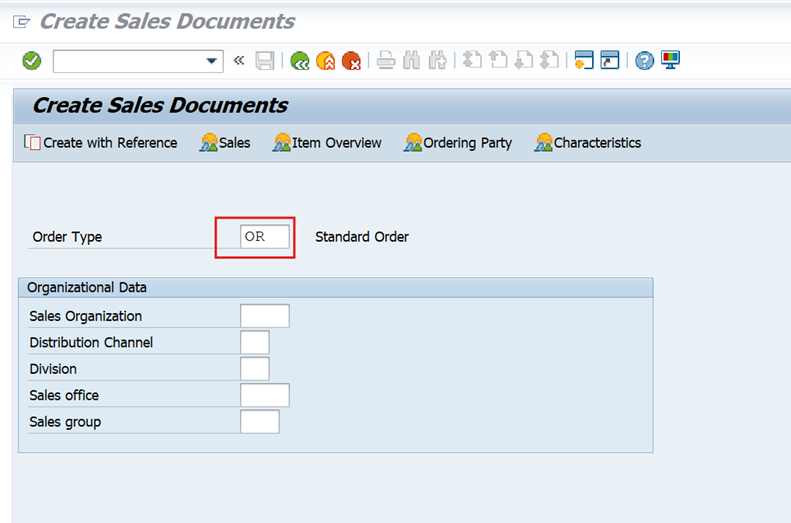Image resolution: width=791 pixels, height=523 pixels.
Task: Click the Generate Shortcut icon
Action: pyautogui.click(x=609, y=60)
